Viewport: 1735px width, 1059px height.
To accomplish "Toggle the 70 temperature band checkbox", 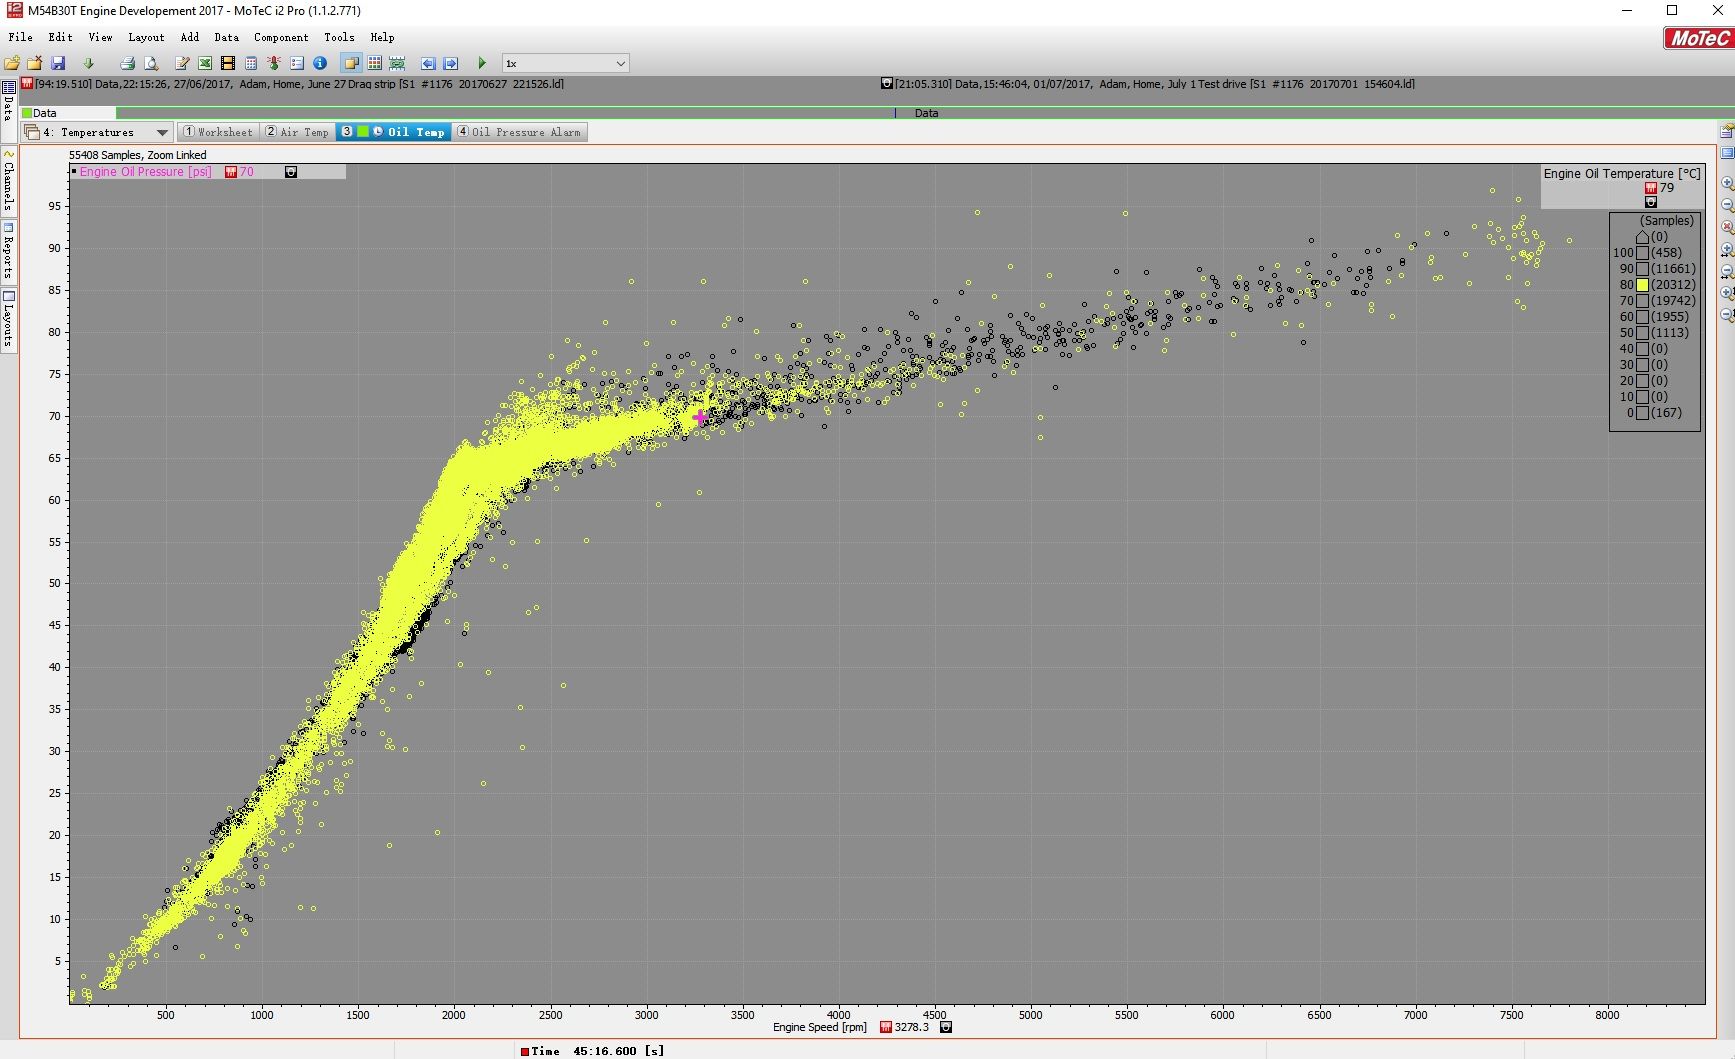I will (x=1642, y=301).
